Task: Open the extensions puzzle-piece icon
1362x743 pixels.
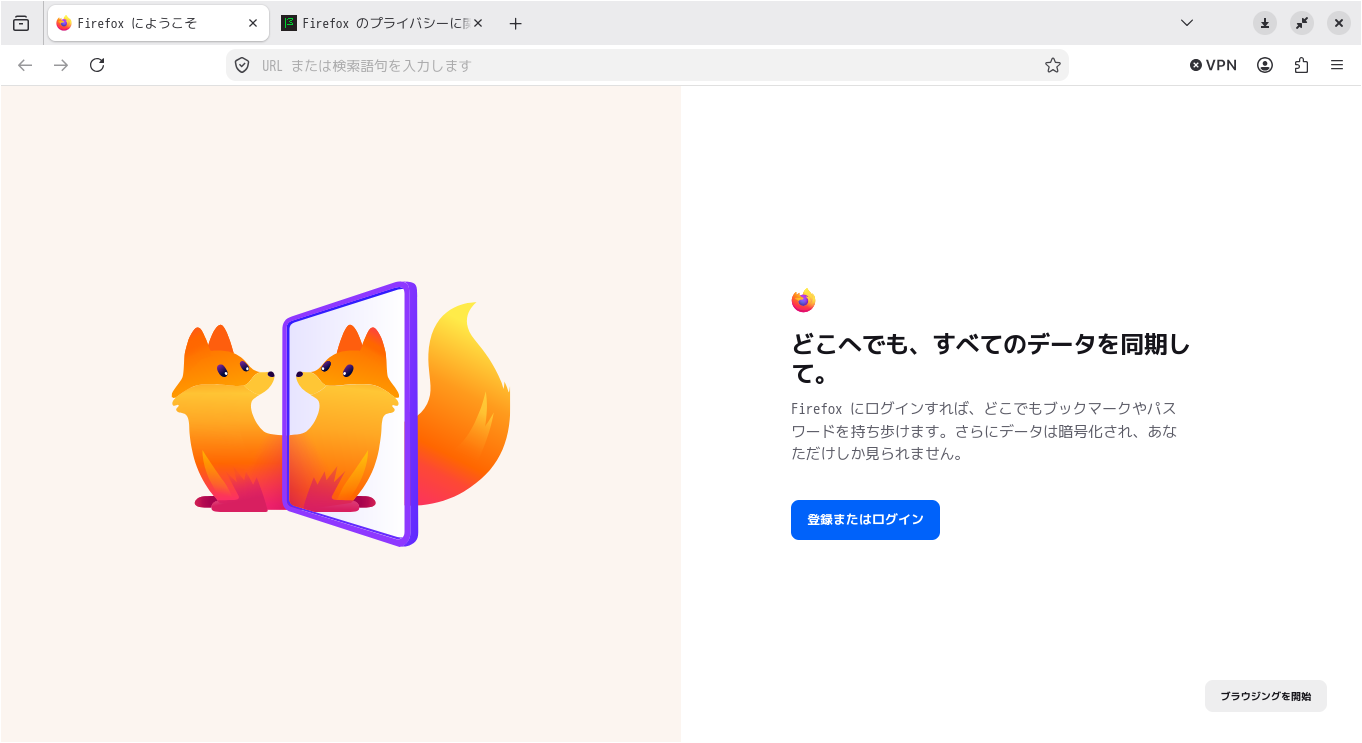Action: click(x=1301, y=65)
